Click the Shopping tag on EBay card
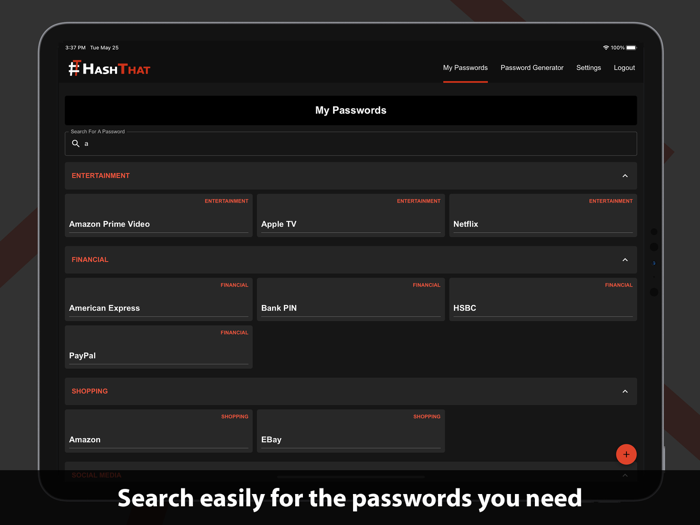The image size is (700, 525). tap(427, 417)
